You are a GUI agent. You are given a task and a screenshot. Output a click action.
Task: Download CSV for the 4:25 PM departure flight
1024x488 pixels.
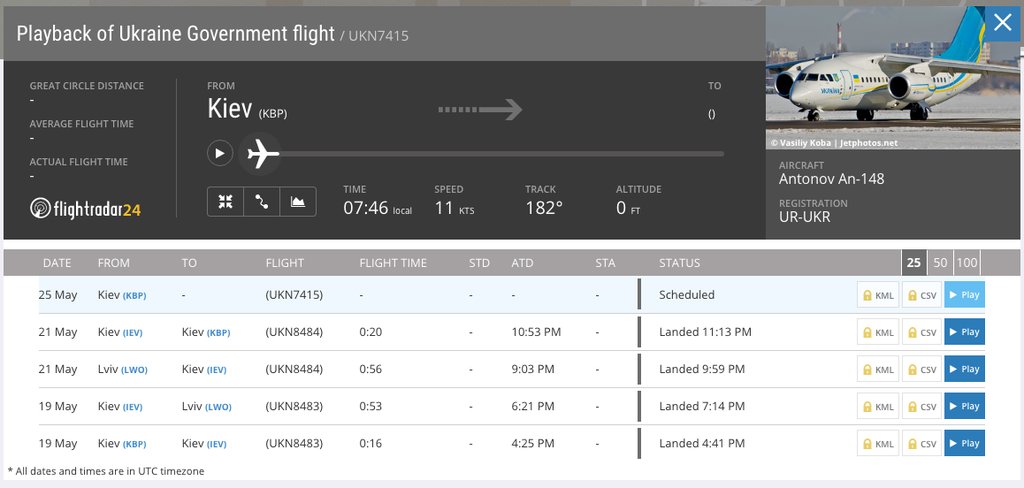pyautogui.click(x=921, y=443)
